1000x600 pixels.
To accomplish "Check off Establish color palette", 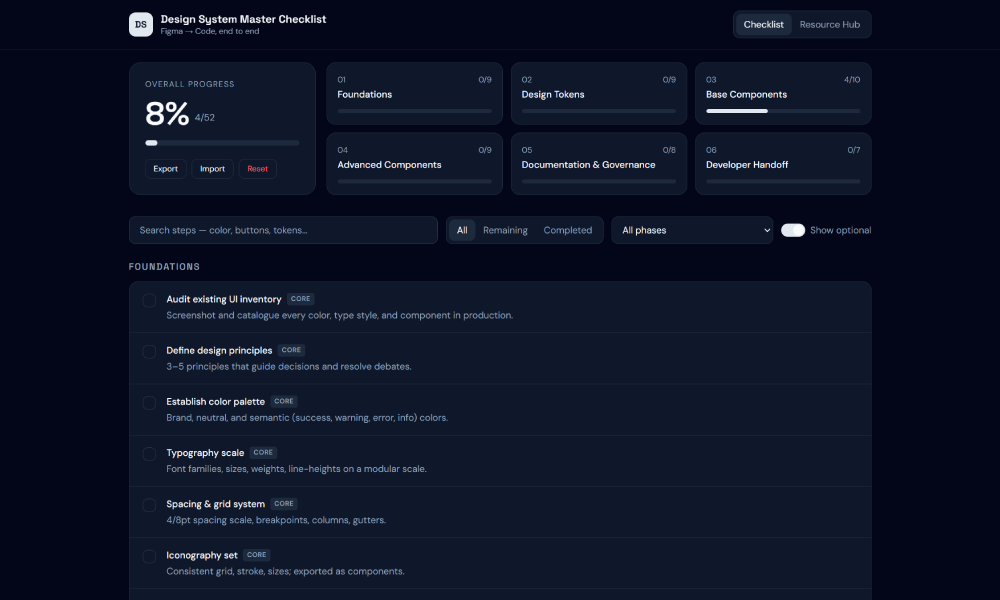I will [x=149, y=402].
